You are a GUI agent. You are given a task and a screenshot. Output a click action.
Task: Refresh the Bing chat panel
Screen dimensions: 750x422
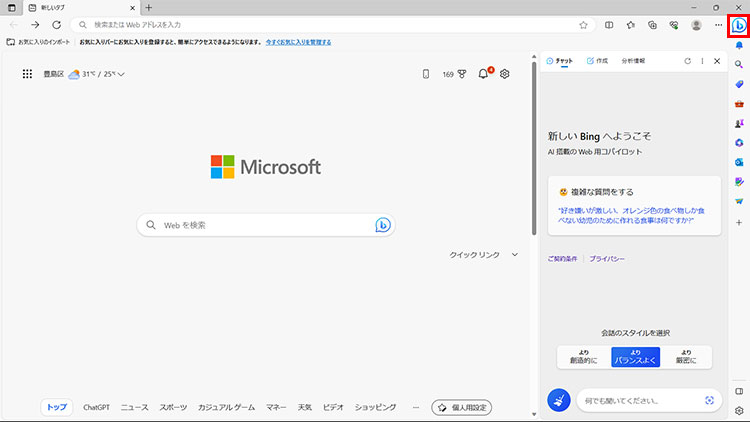[687, 61]
